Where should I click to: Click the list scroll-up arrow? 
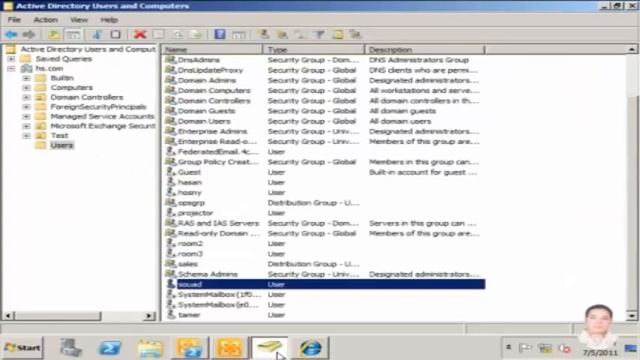(631, 49)
